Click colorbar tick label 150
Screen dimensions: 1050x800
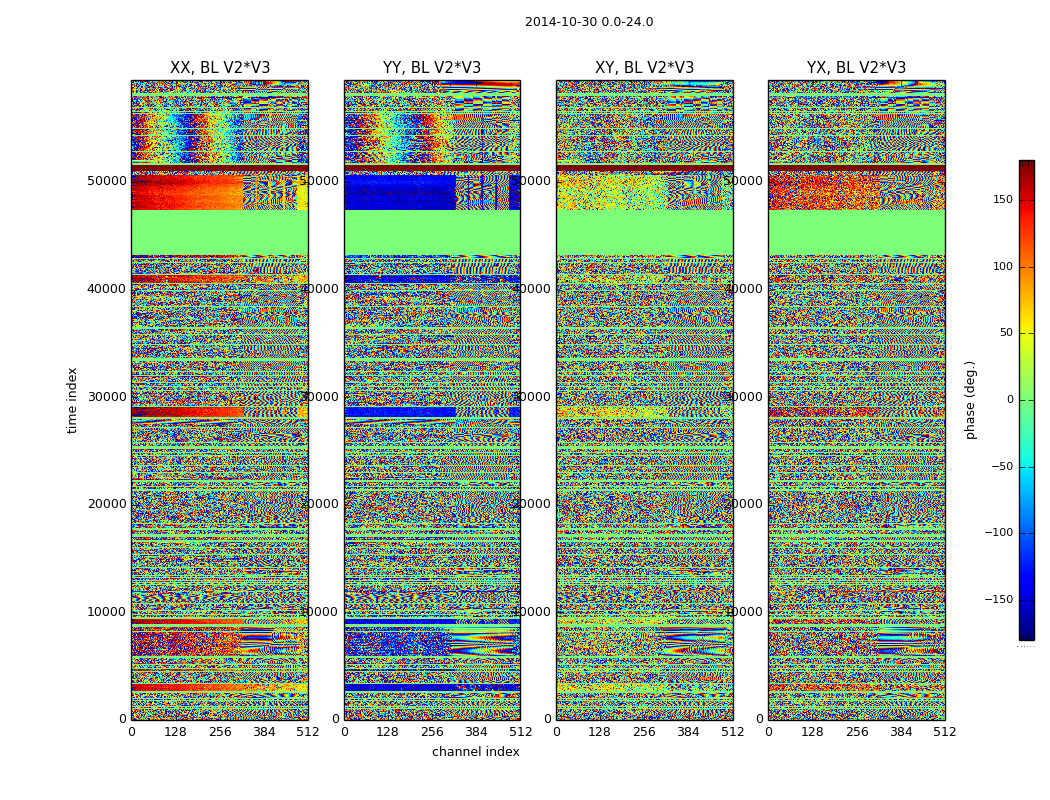[x=1002, y=199]
